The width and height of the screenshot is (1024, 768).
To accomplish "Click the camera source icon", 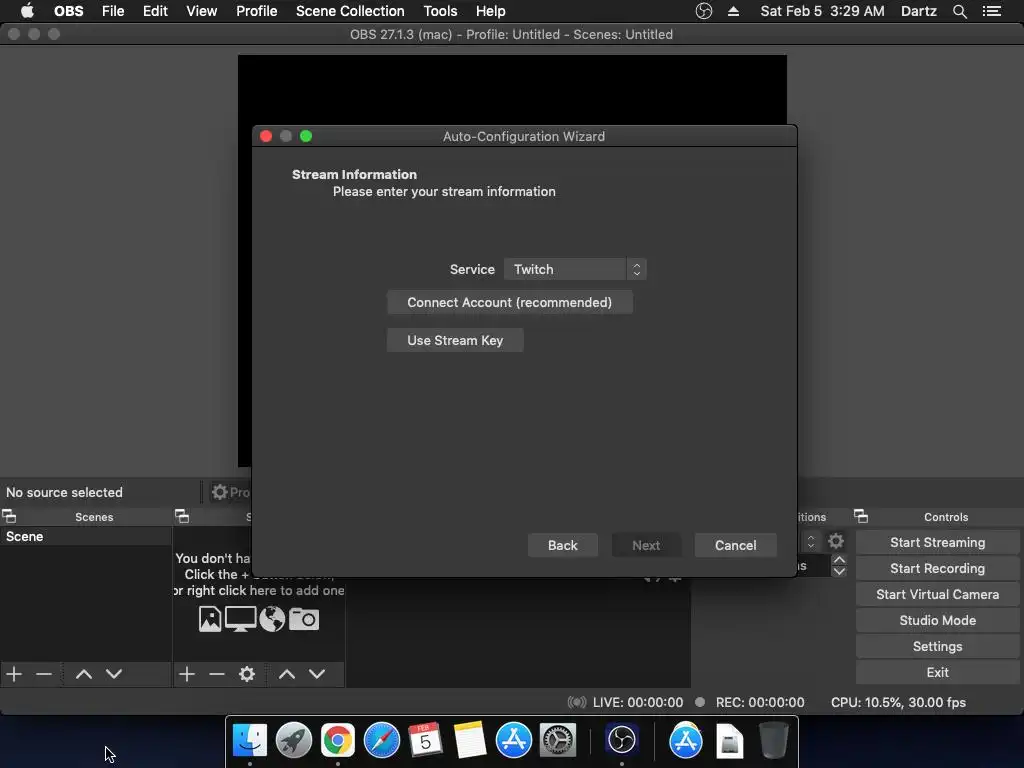I will (304, 619).
